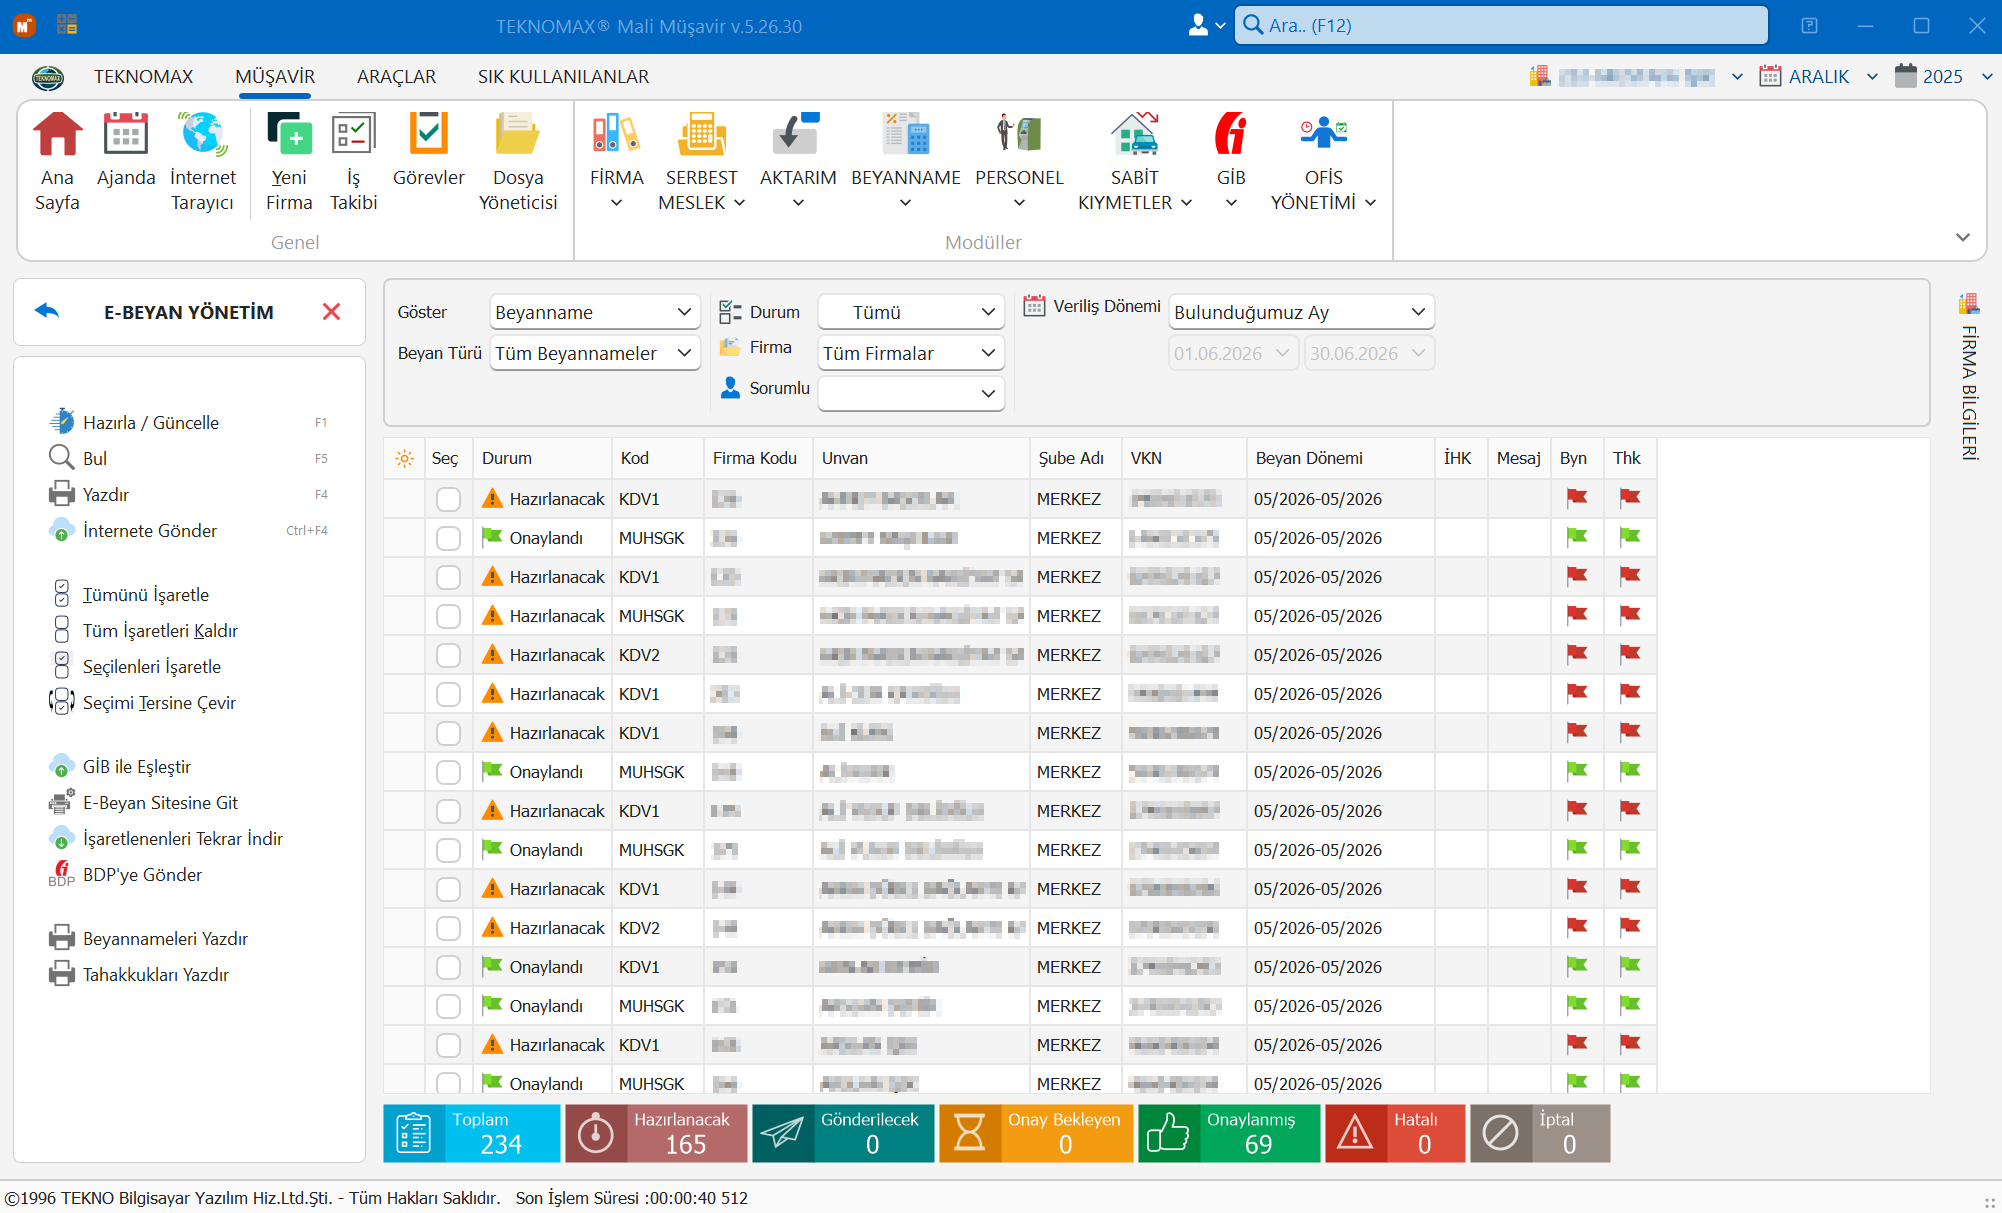
Task: Tick checkbox of first MUHSGK Onaylandı row
Action: [448, 538]
